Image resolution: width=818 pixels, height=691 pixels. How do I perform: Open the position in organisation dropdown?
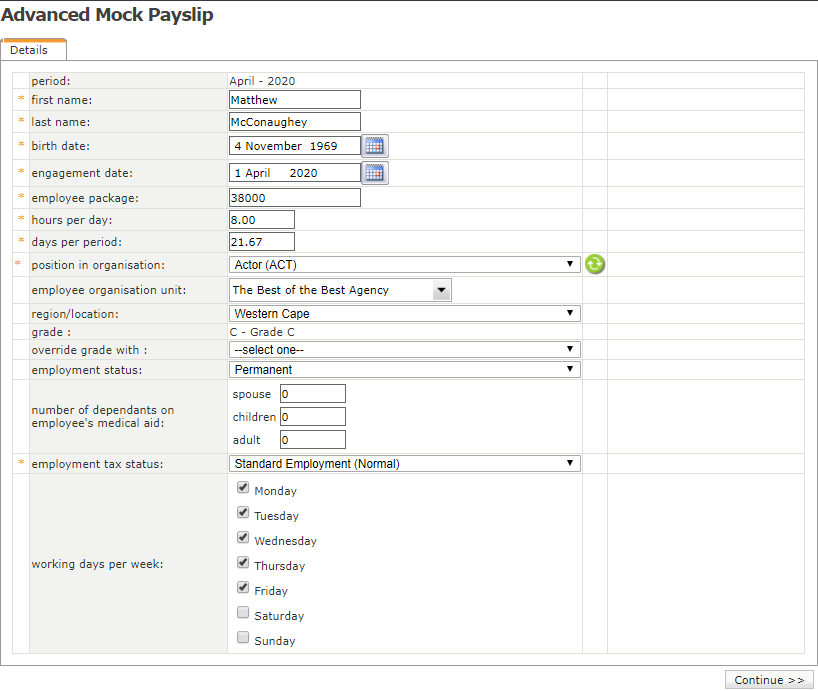coord(404,264)
